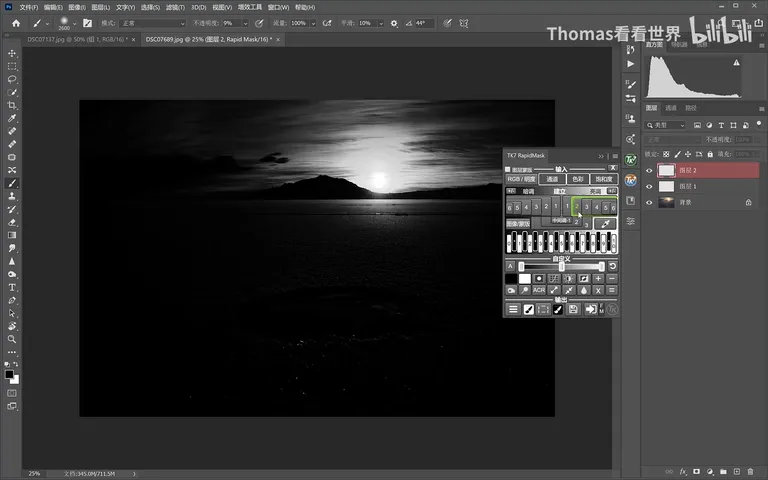Toggle lock position icon in Layers panel
Screen dimensions: 768x480
click(x=688, y=154)
